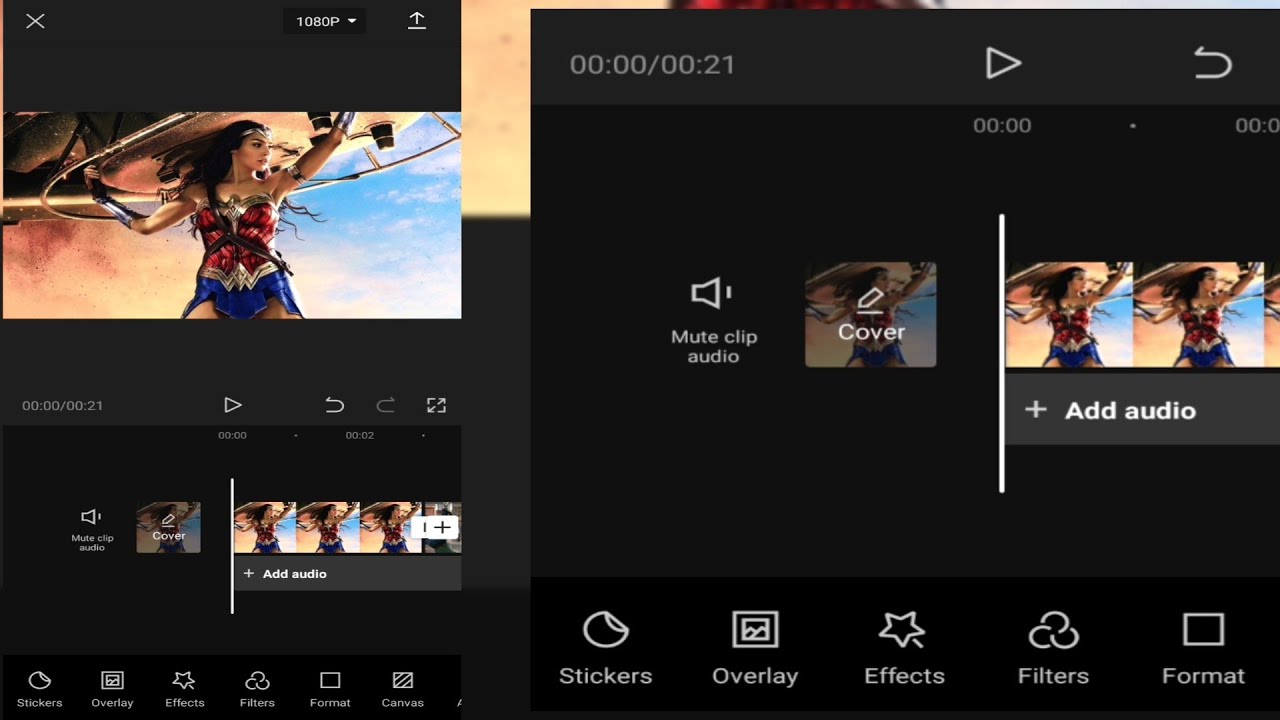Click the 00:00/00:21 timecode in the enlarged view
1280x720 pixels.
tap(652, 64)
